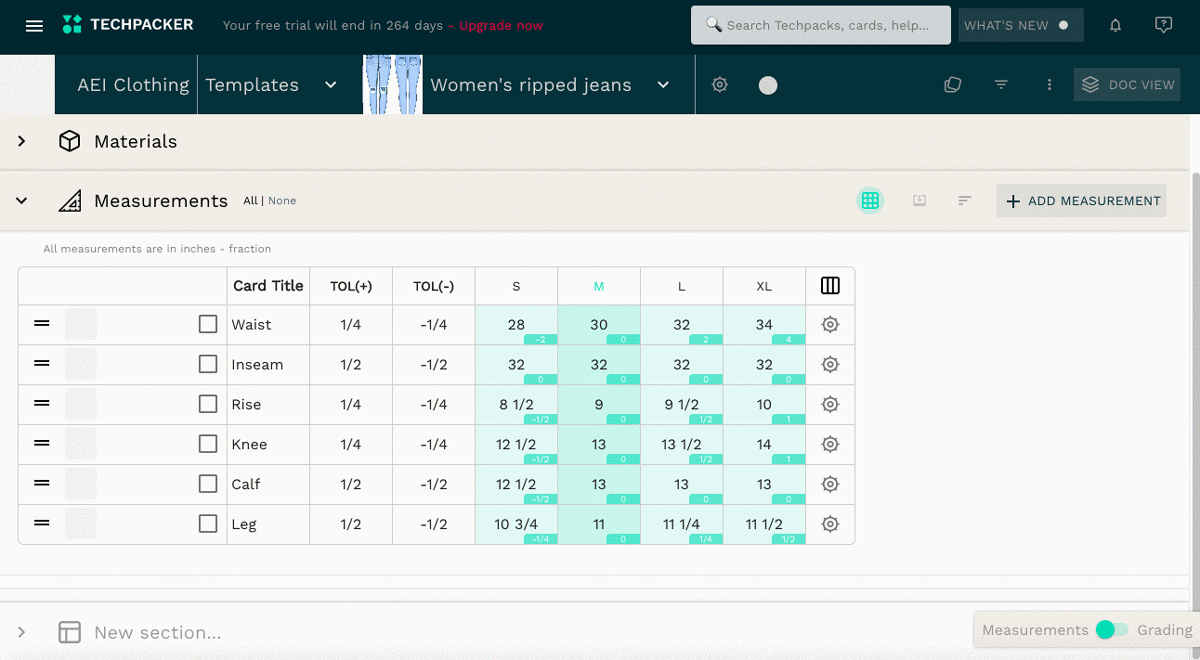
Task: Click the Measurements ruler icon
Action: click(x=69, y=201)
